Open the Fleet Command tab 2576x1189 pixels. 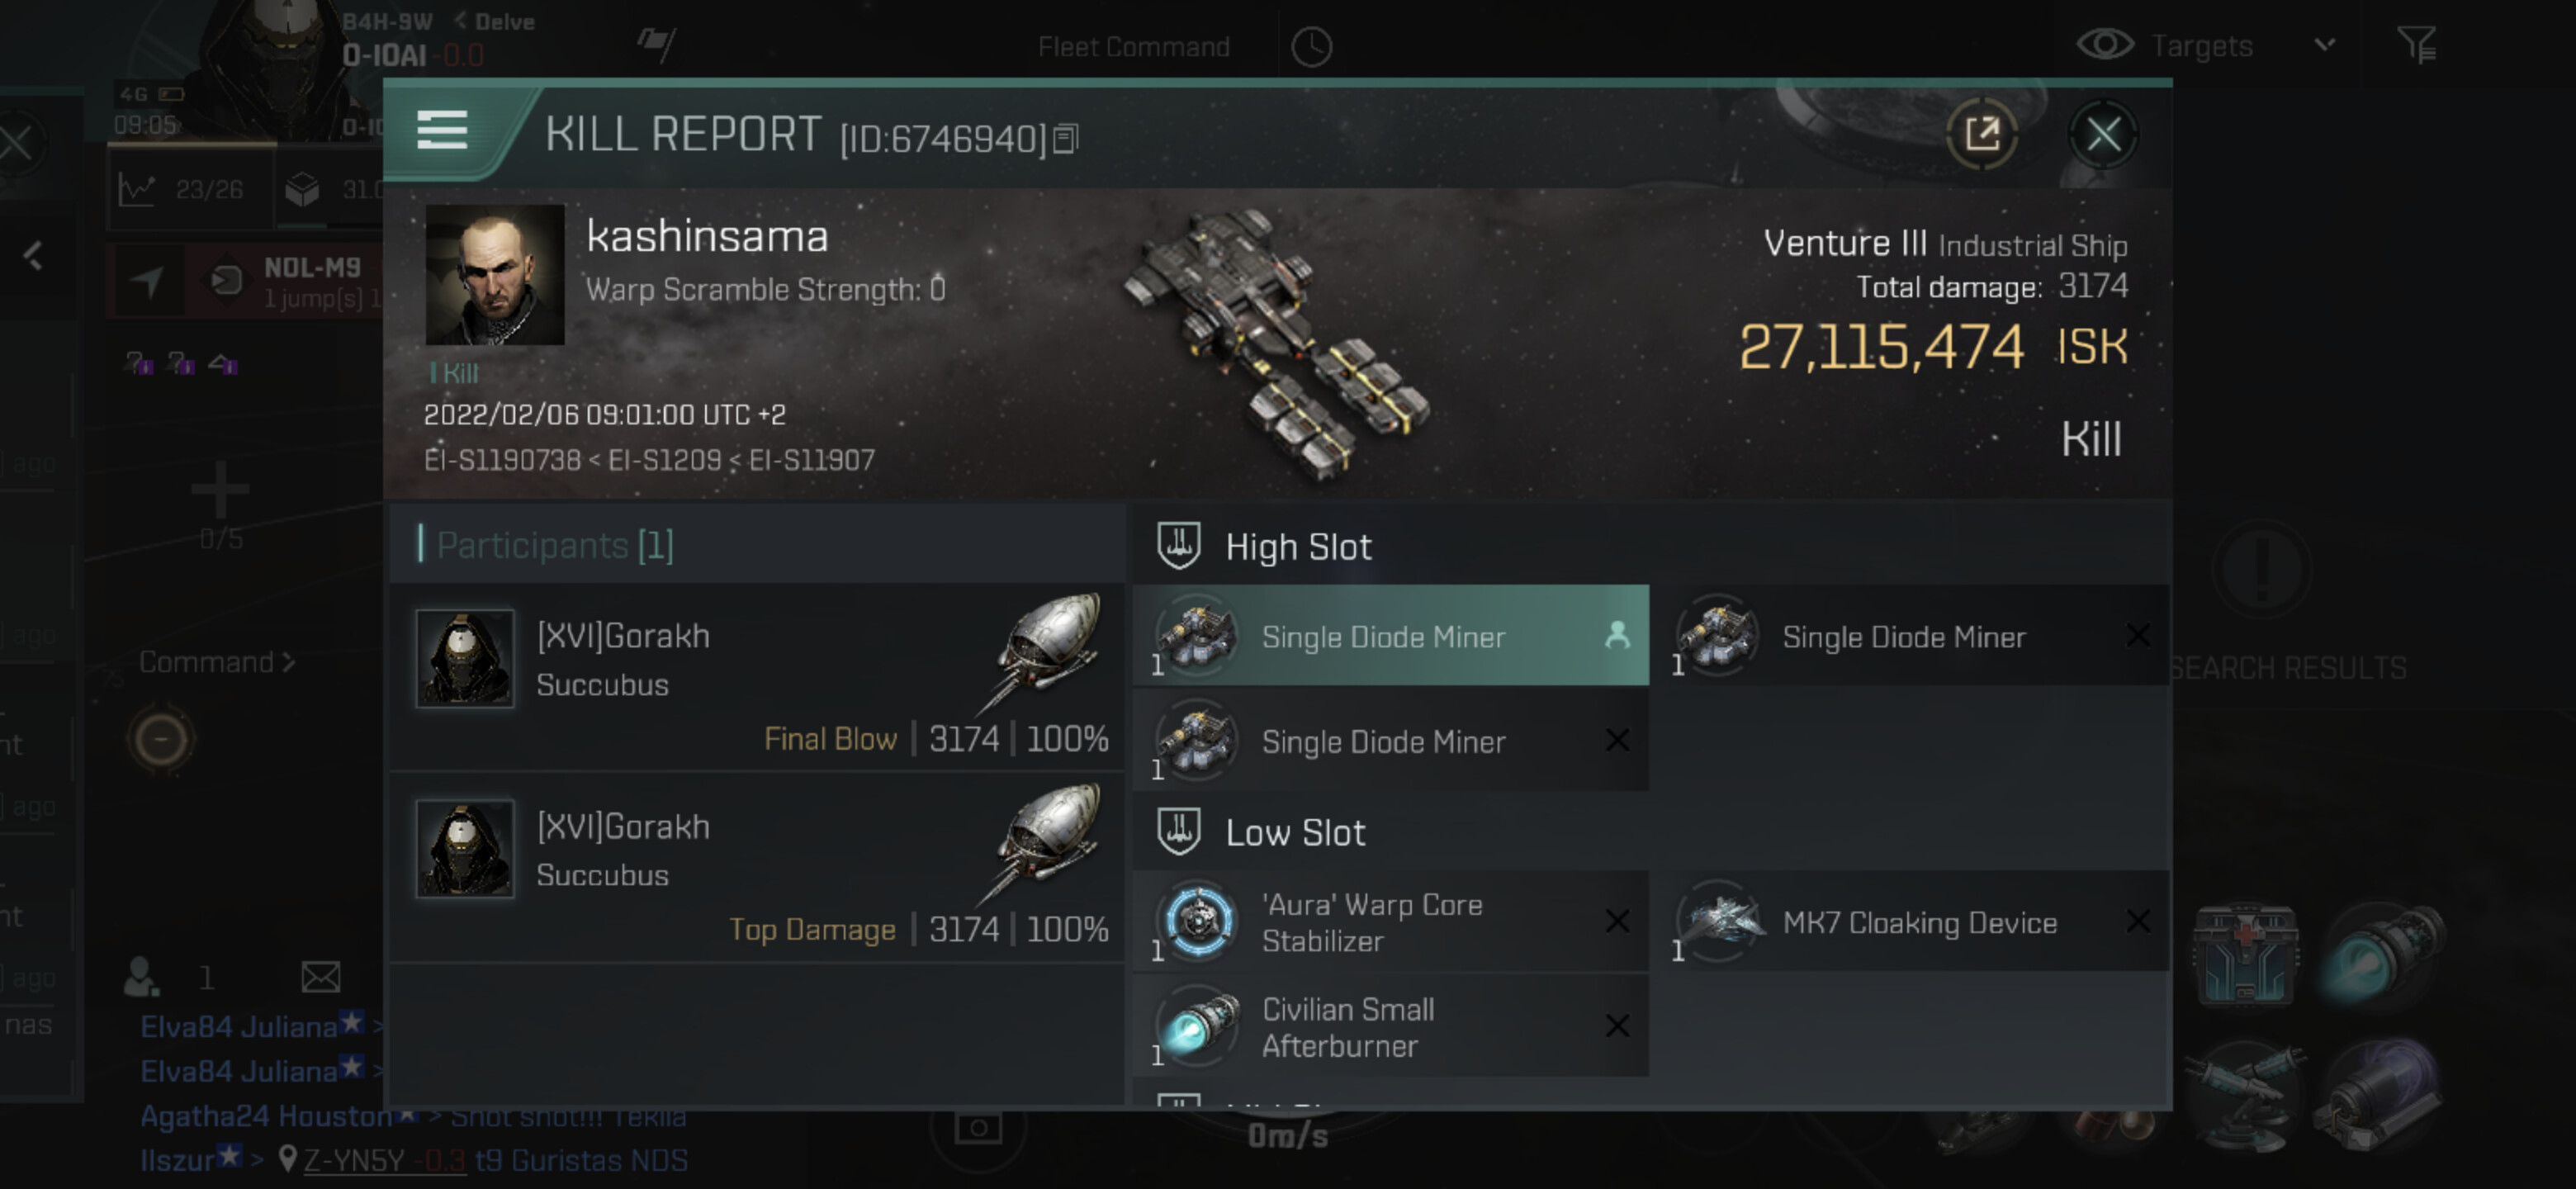[x=1133, y=47]
